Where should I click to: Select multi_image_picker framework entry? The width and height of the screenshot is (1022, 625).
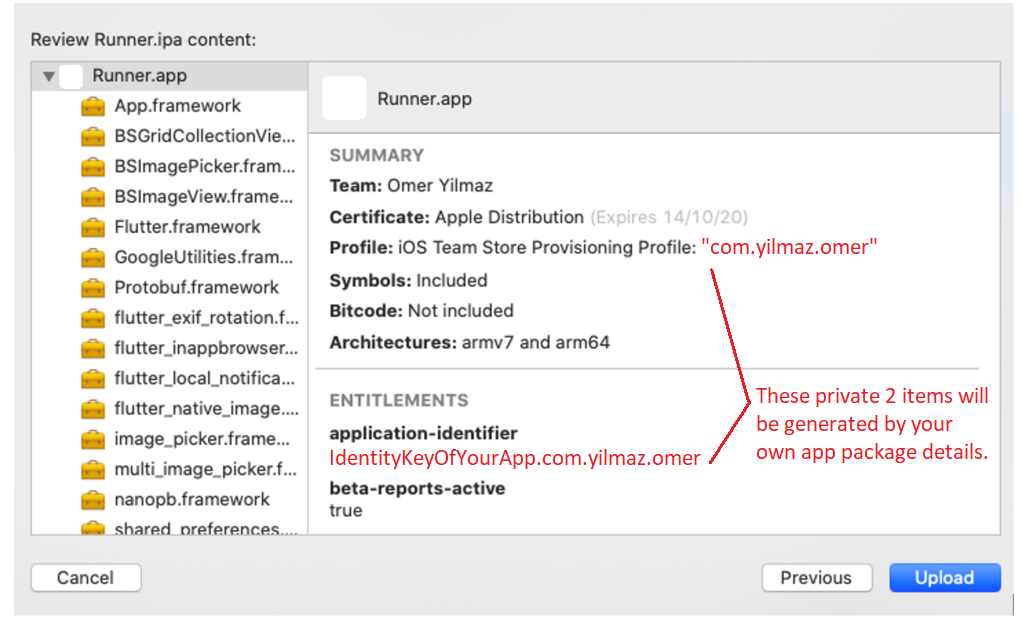pos(205,469)
